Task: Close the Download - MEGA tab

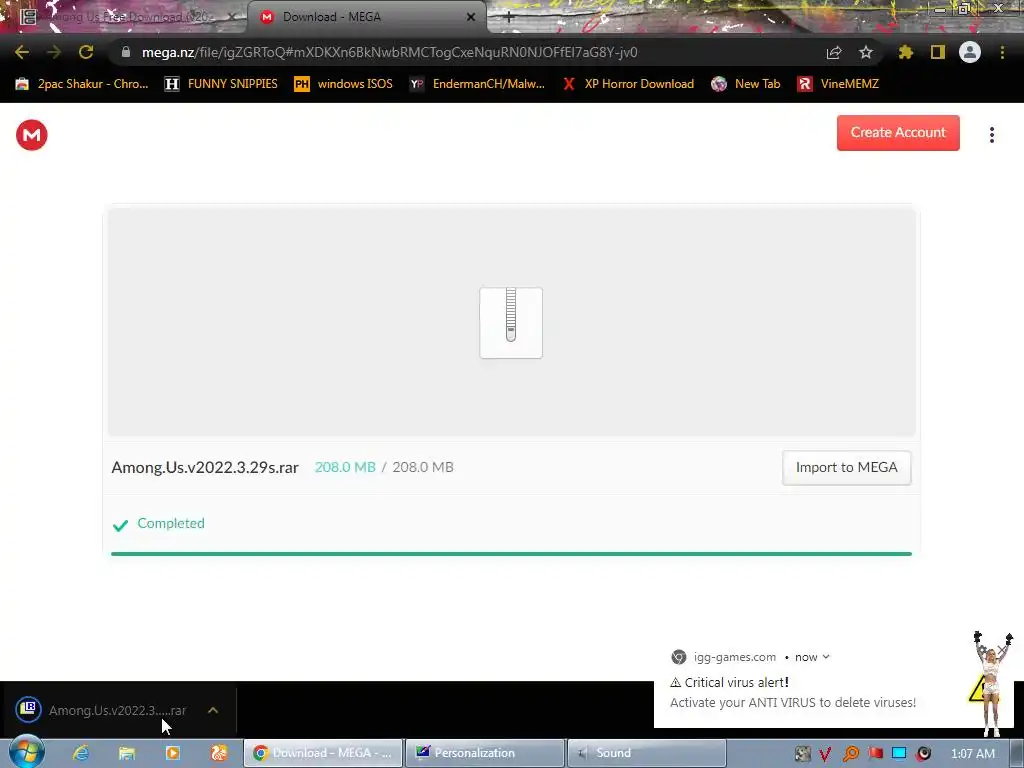Action: 471,17
